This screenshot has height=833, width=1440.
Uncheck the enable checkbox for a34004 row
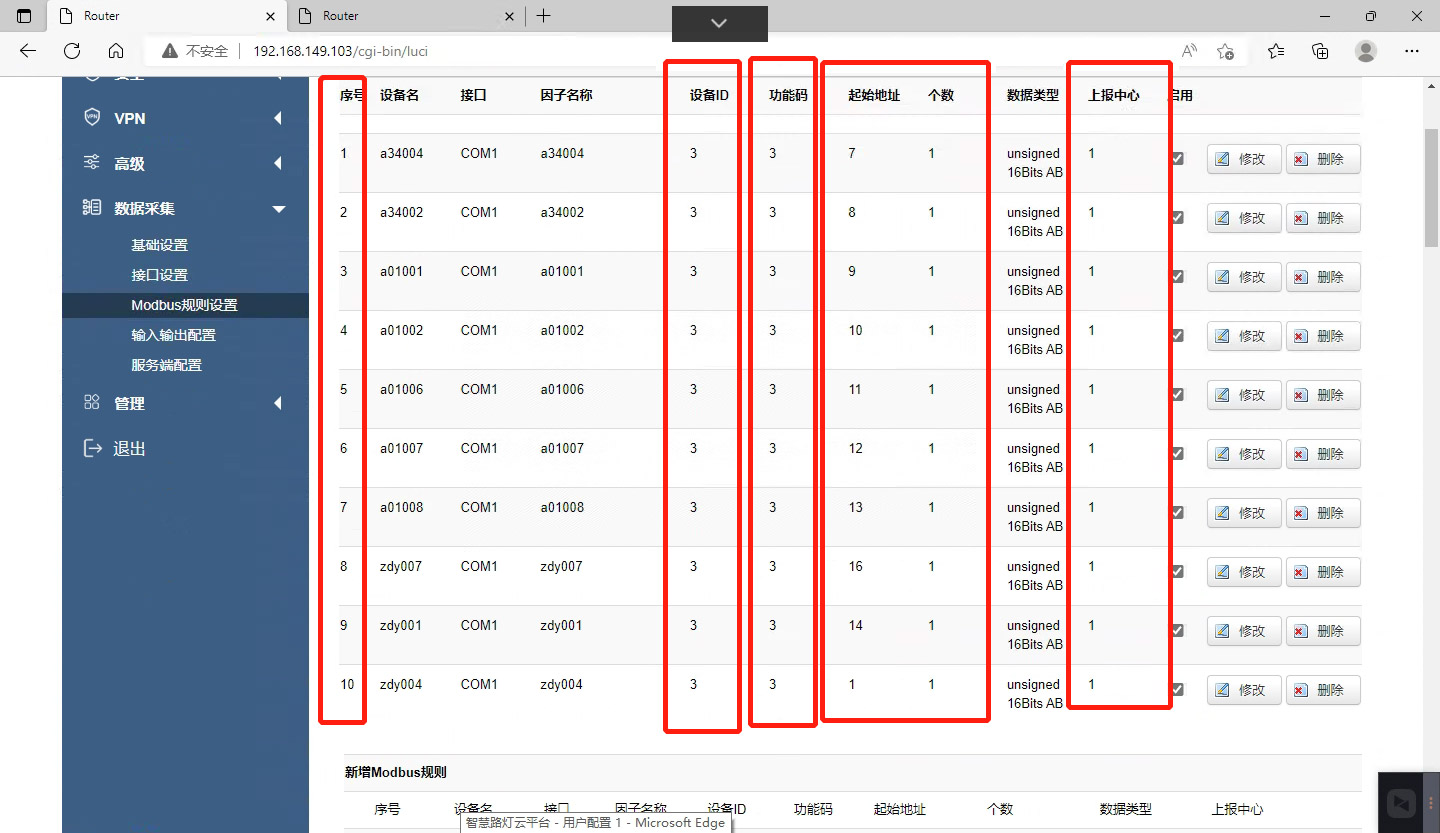coord(1177,158)
